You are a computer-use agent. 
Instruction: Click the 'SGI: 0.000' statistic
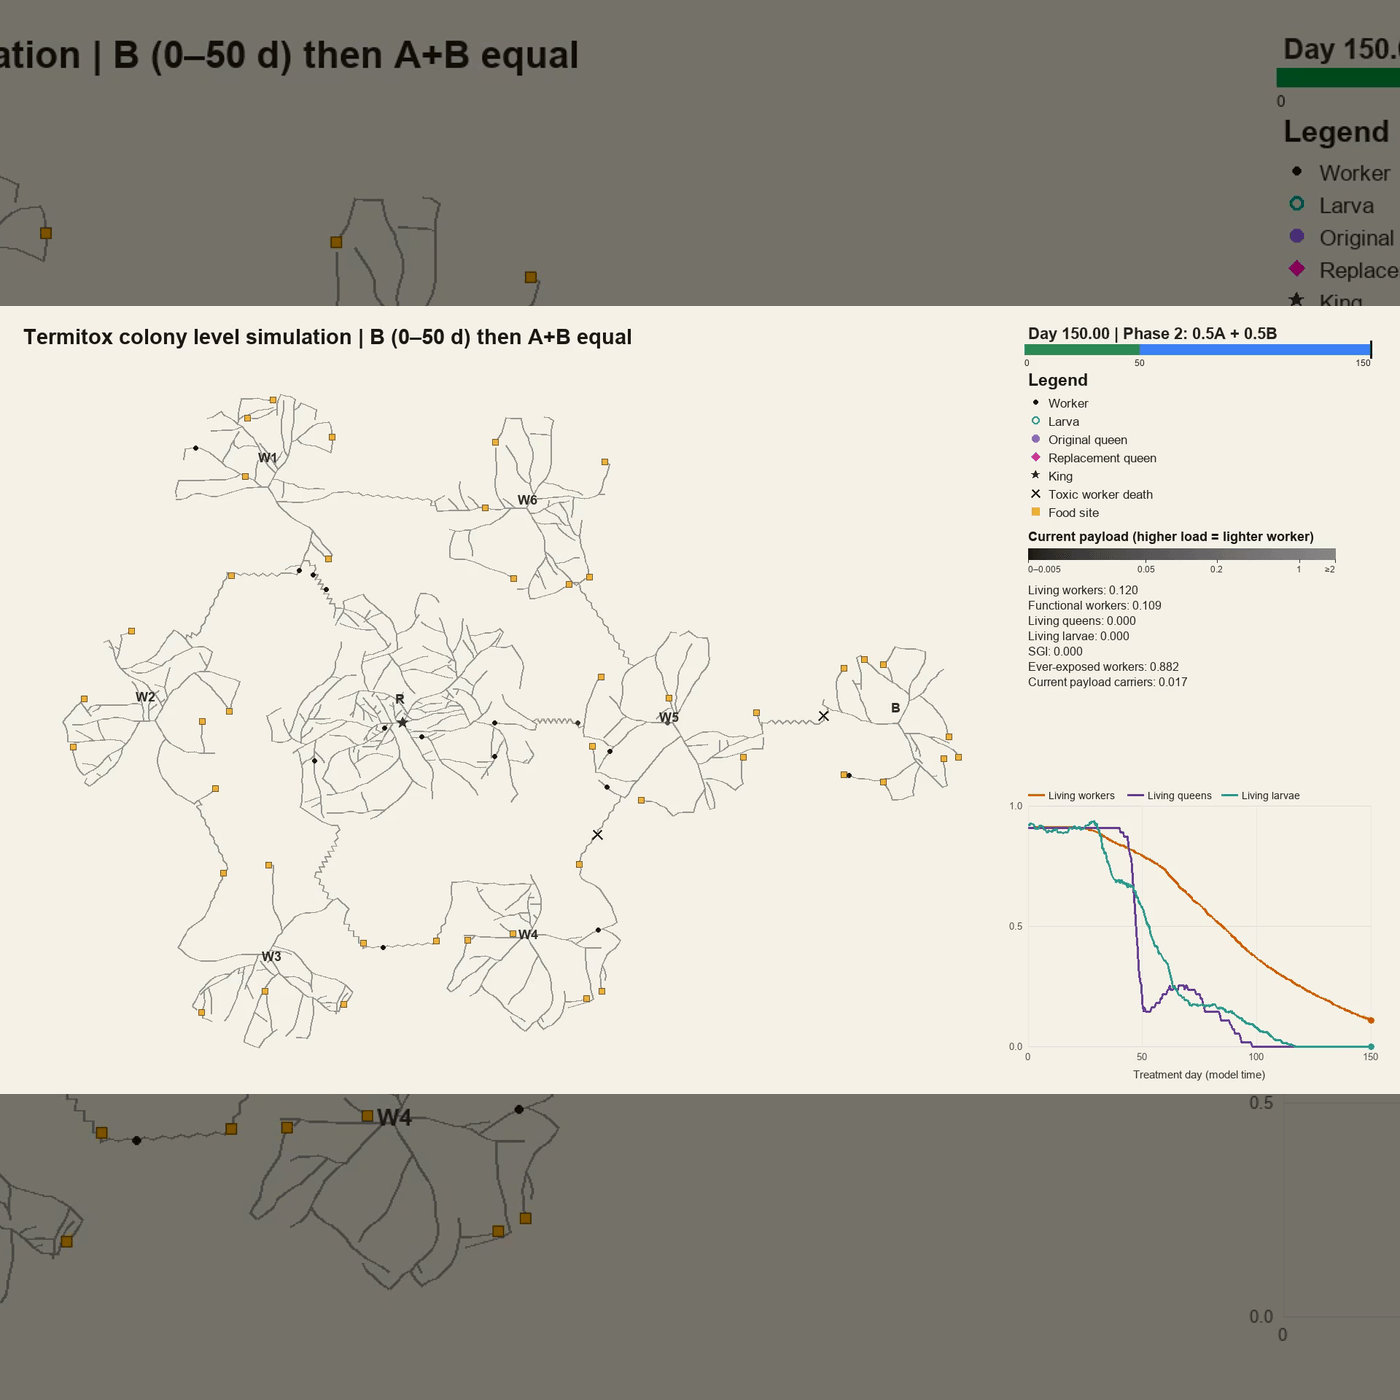click(1055, 651)
